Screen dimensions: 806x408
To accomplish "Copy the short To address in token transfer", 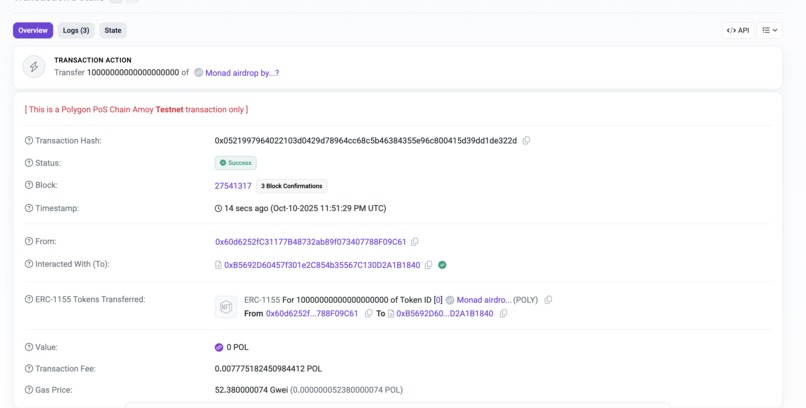I will [503, 313].
